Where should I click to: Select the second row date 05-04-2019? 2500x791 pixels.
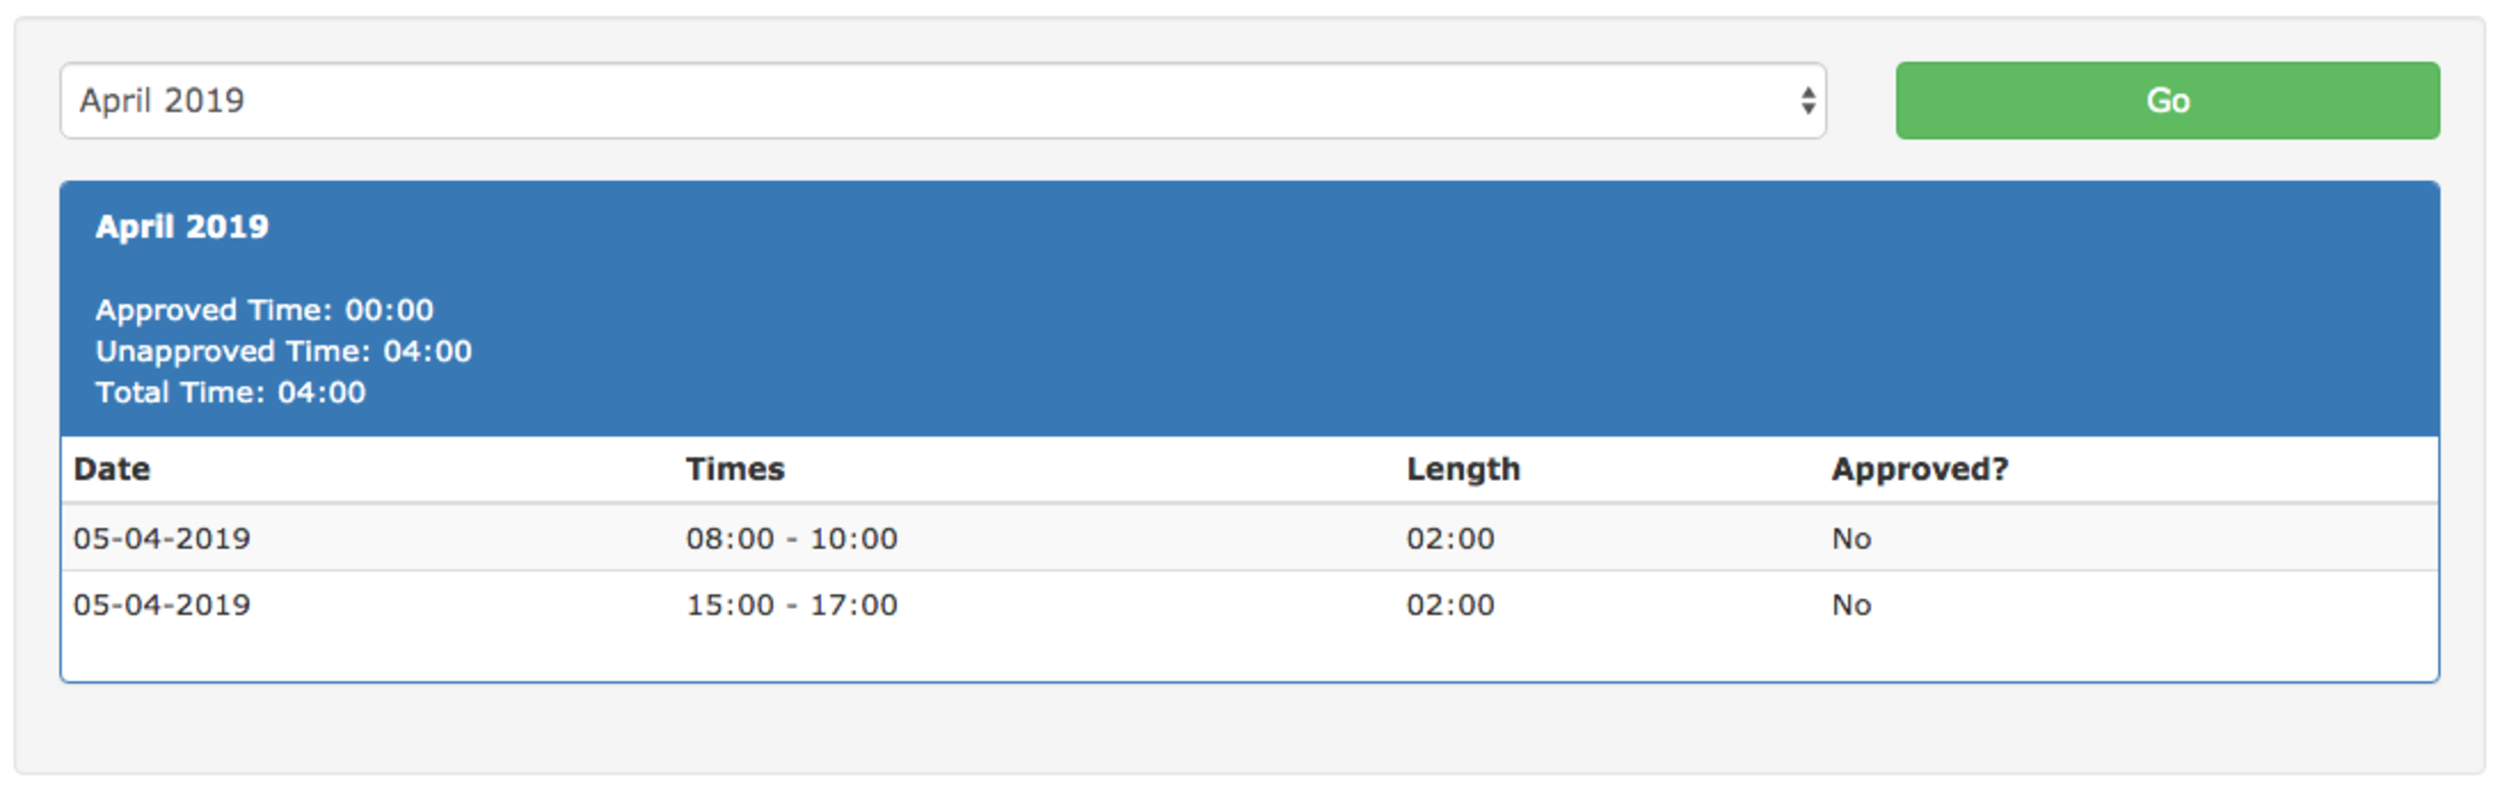pyautogui.click(x=162, y=605)
